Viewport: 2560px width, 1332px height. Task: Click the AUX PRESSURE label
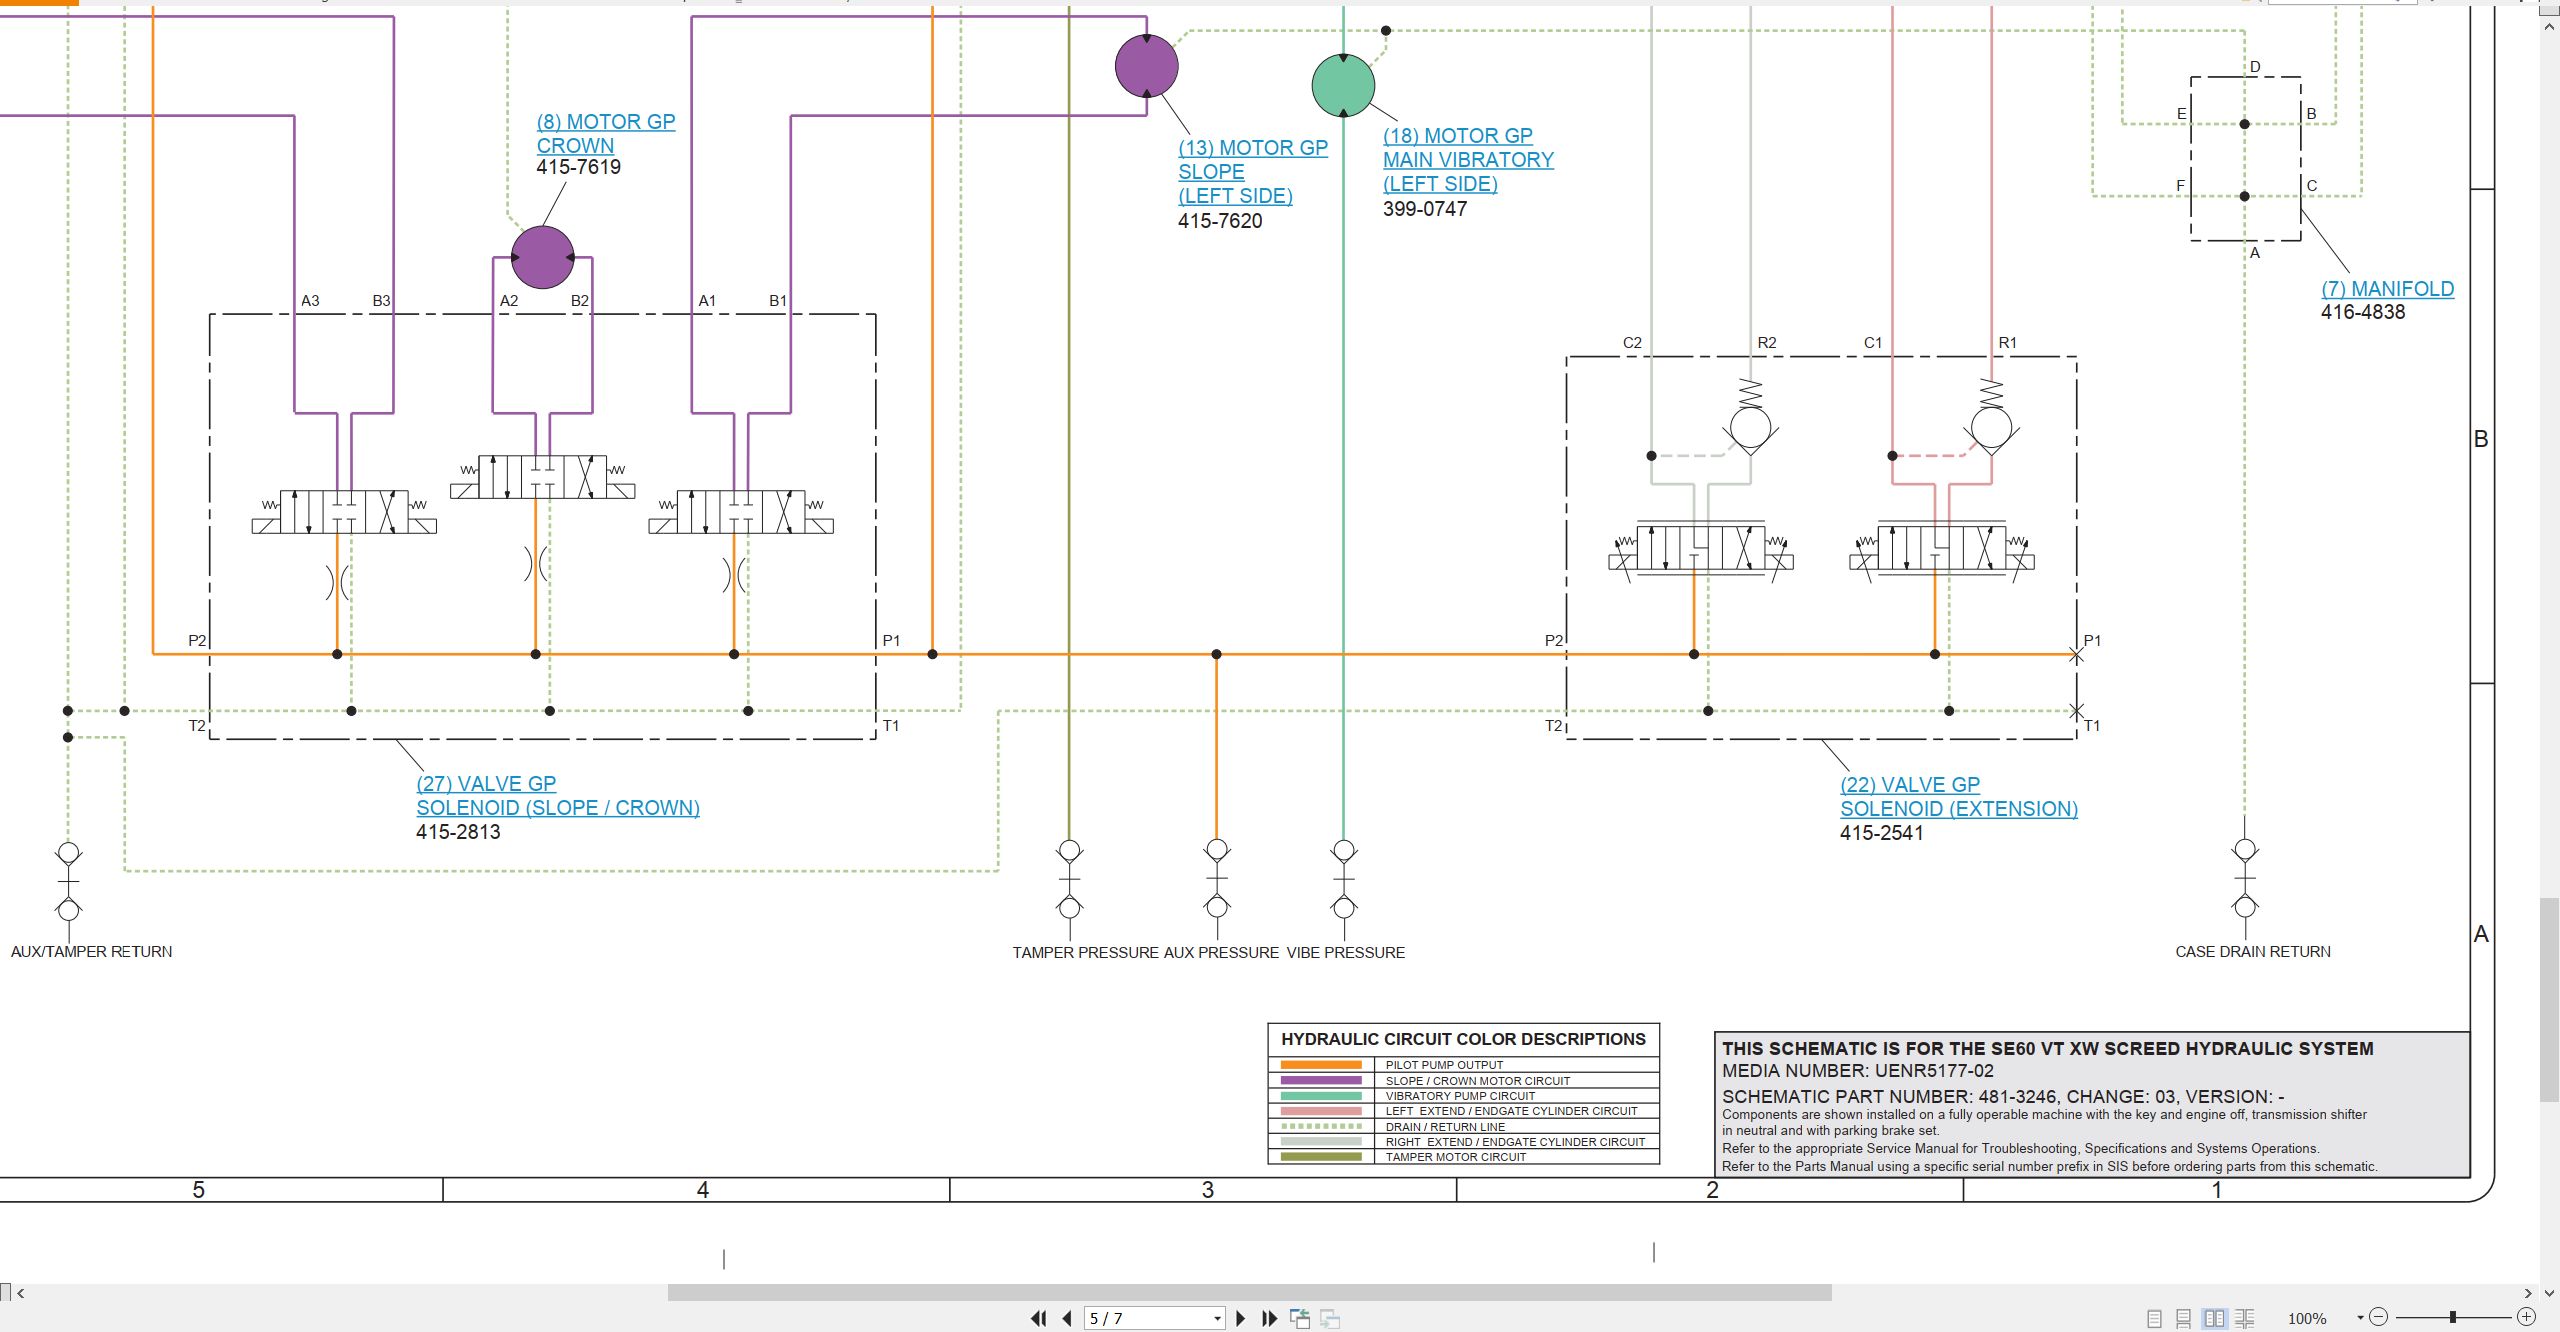coord(1221,953)
